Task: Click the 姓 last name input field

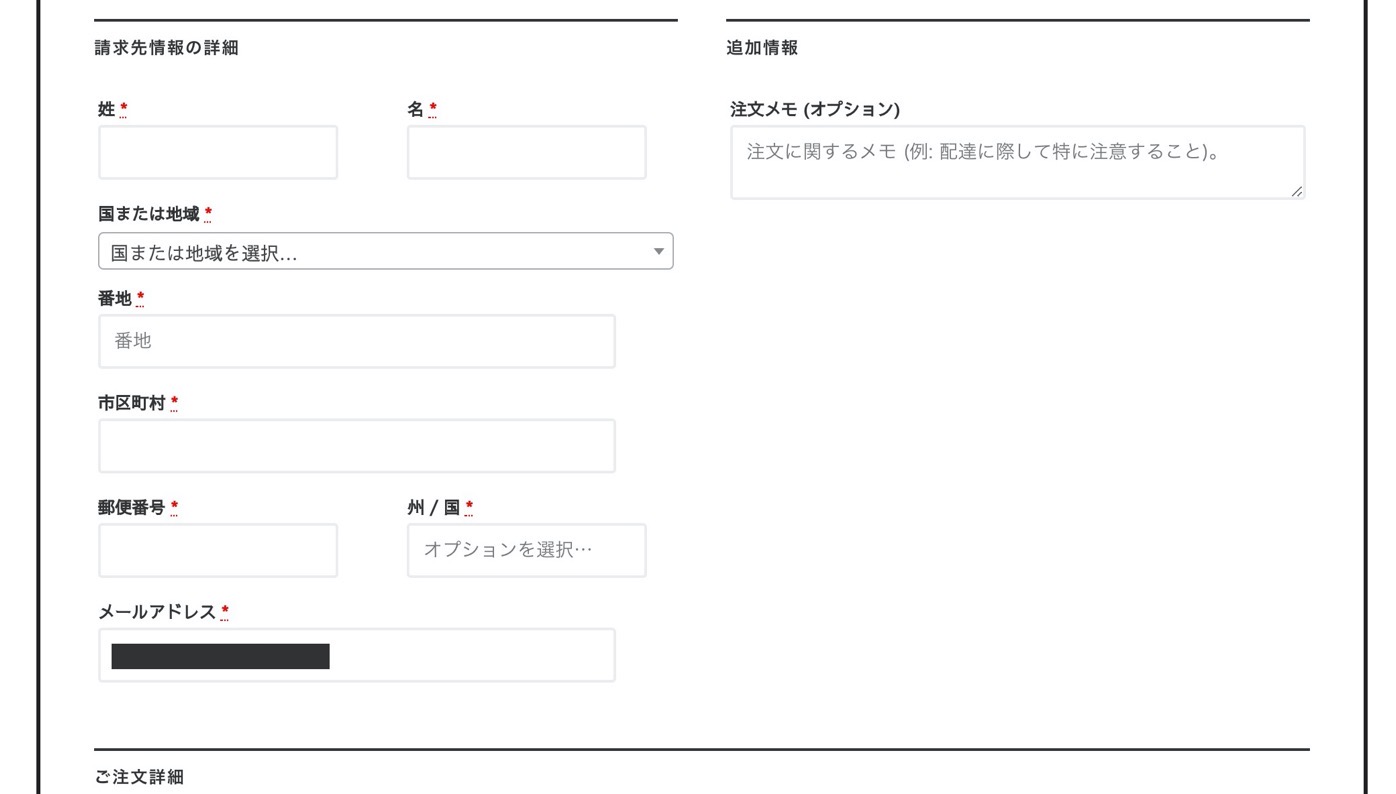Action: click(218, 152)
